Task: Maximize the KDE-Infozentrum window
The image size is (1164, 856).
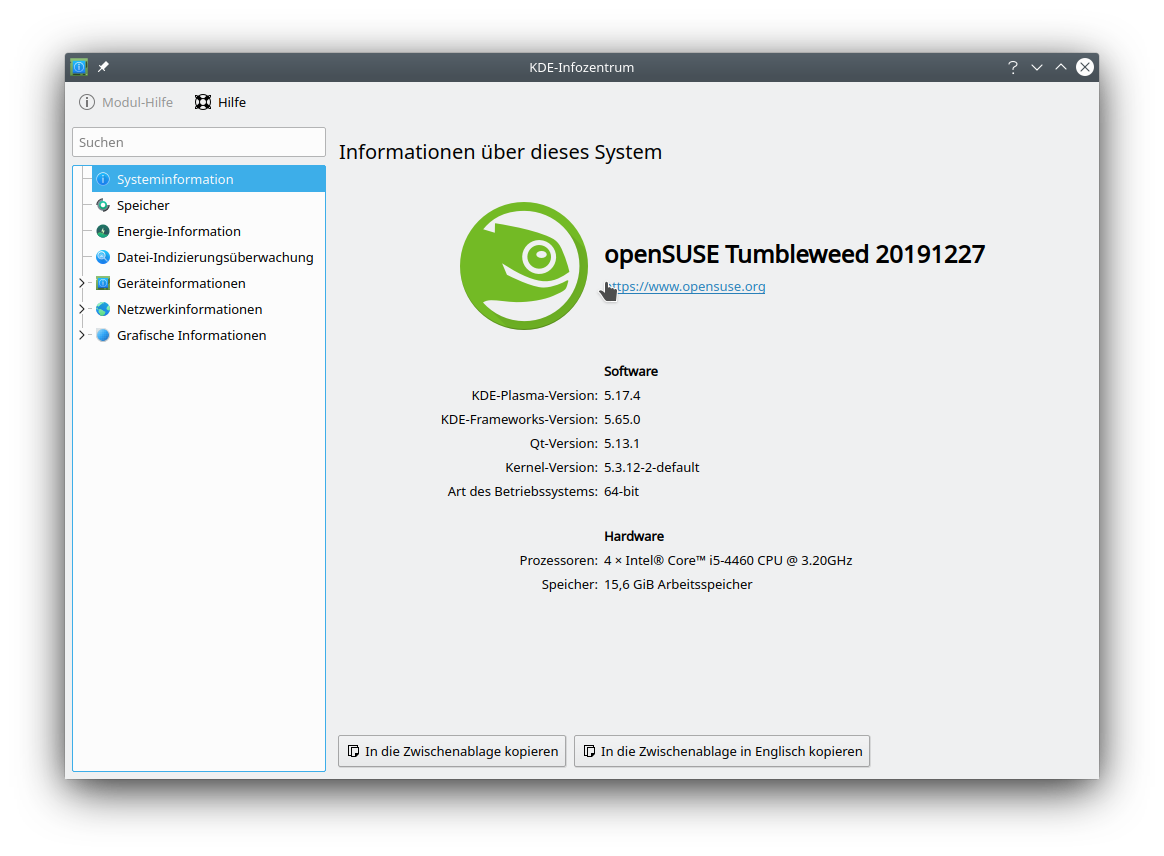Action: point(1061,67)
